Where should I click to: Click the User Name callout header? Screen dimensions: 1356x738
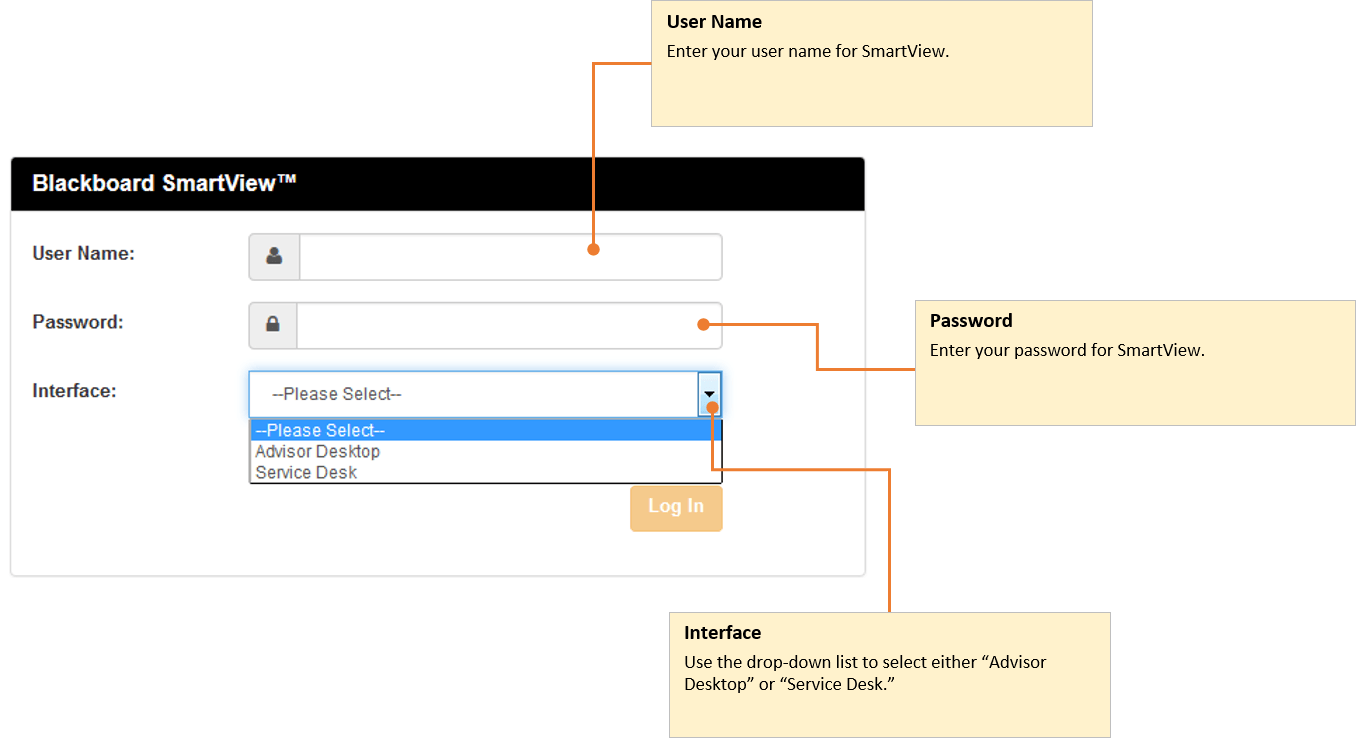(x=714, y=21)
